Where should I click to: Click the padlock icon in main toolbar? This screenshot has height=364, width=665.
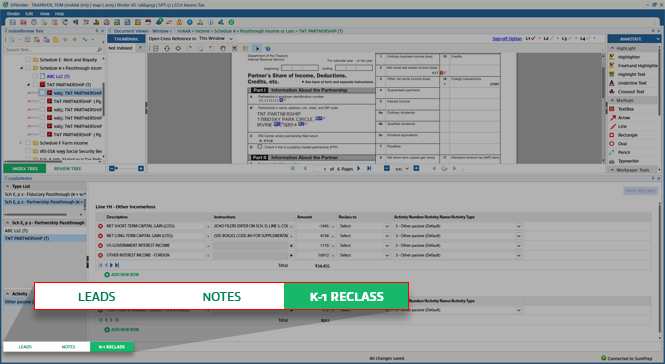point(179,22)
